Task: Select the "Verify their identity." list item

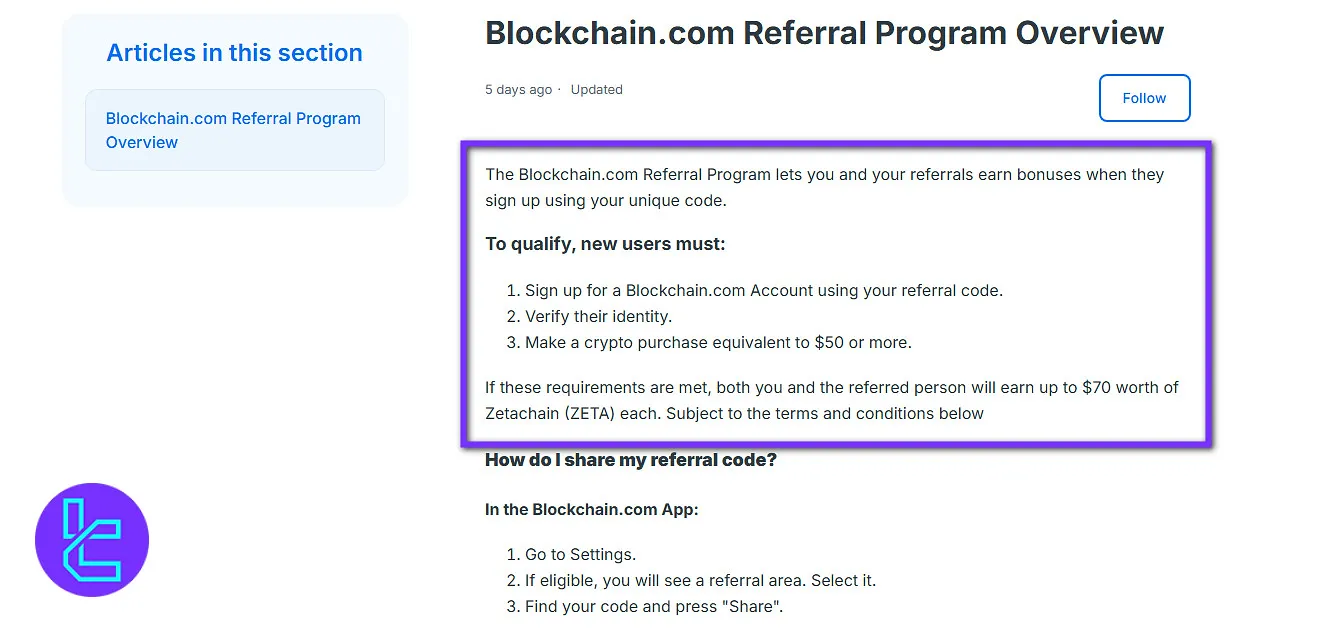Action: pos(598,317)
